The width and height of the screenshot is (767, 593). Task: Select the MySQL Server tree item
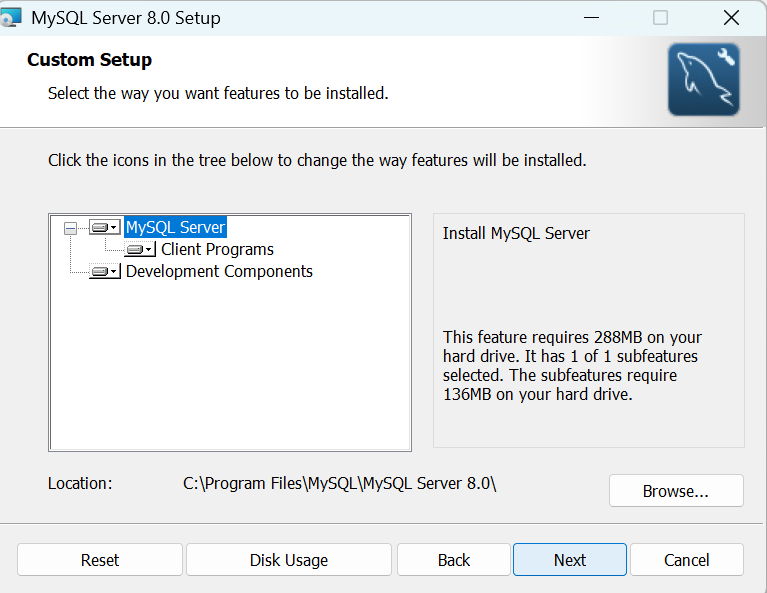pyautogui.click(x=175, y=228)
